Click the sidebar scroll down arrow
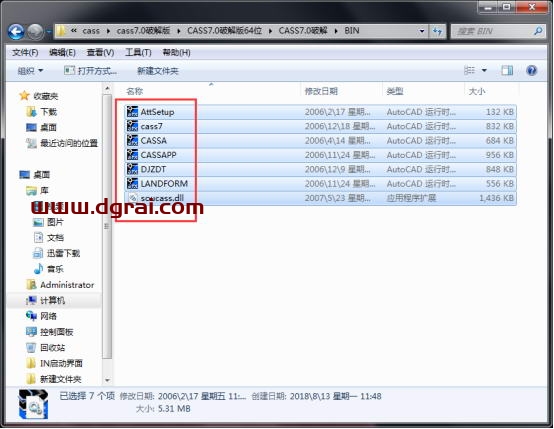Screen dimensions: 554x429 point(107,381)
